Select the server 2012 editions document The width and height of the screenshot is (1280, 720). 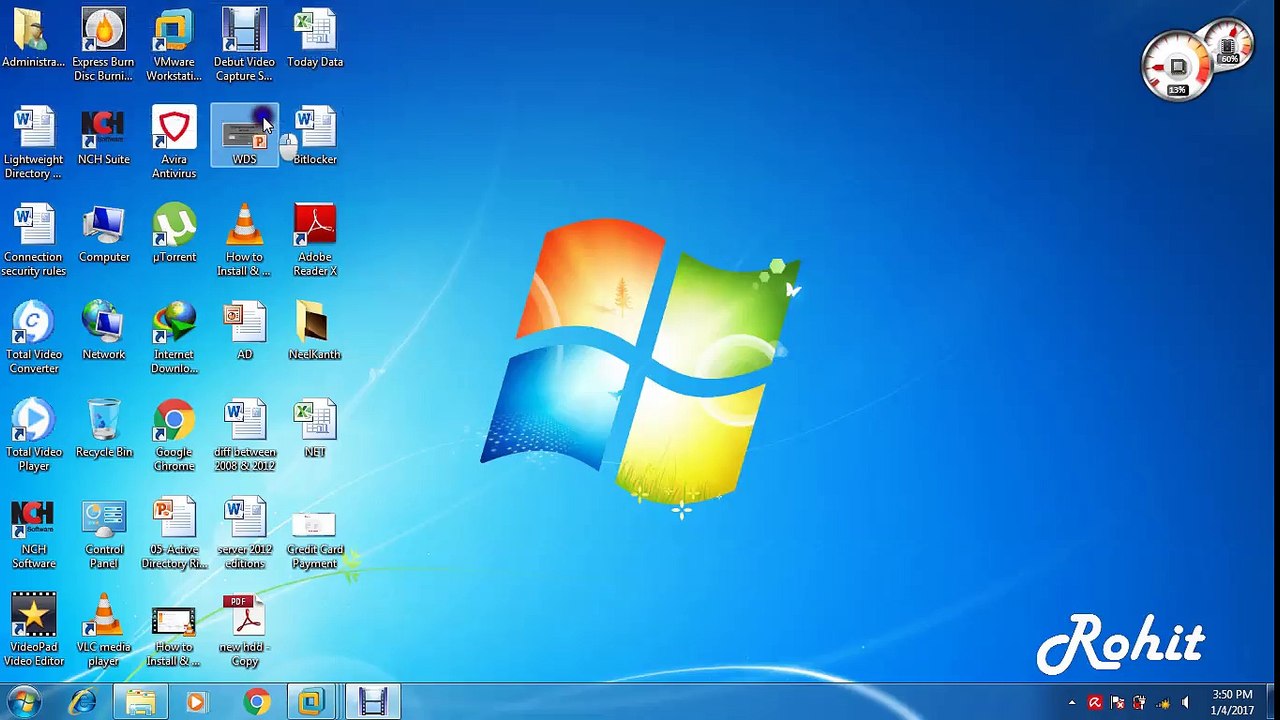point(244,533)
